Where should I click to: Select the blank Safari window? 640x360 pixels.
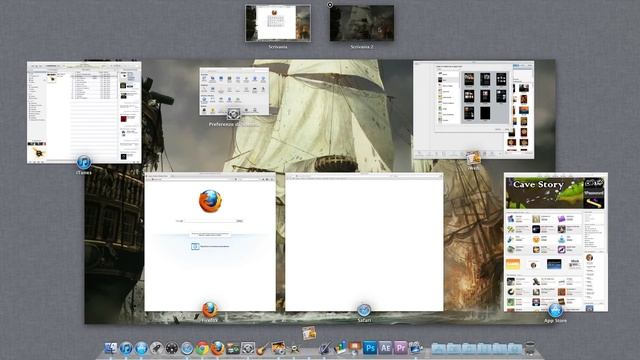coord(364,242)
